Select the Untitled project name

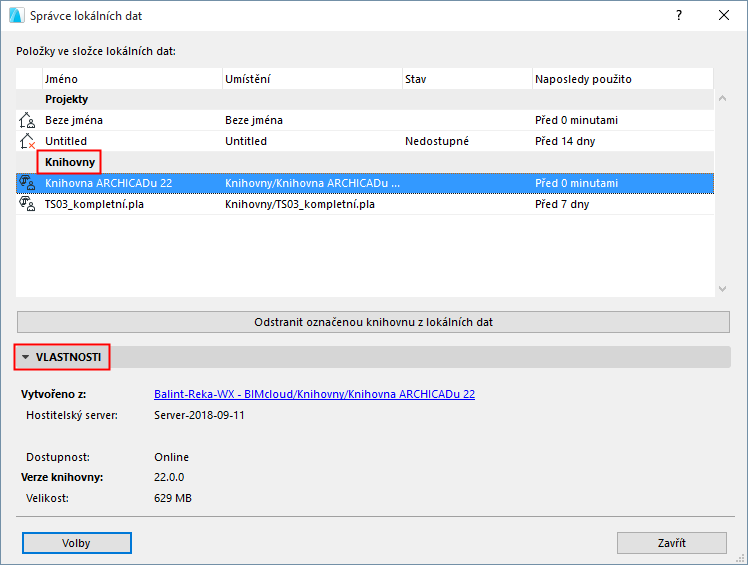66,141
